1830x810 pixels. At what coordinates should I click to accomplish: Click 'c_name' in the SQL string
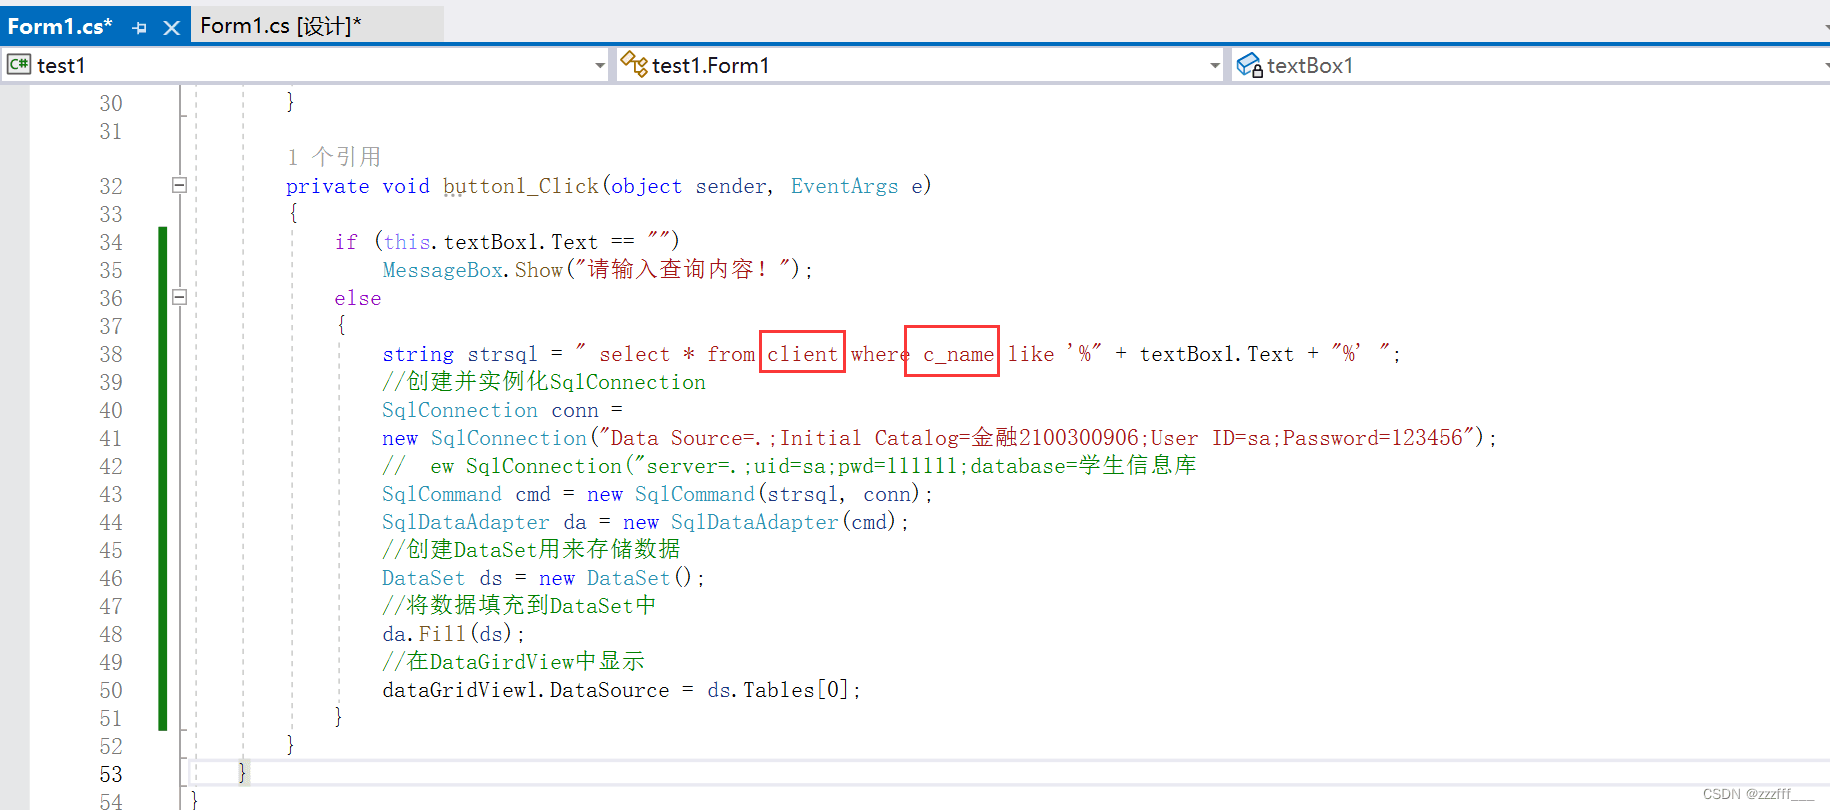pyautogui.click(x=958, y=354)
